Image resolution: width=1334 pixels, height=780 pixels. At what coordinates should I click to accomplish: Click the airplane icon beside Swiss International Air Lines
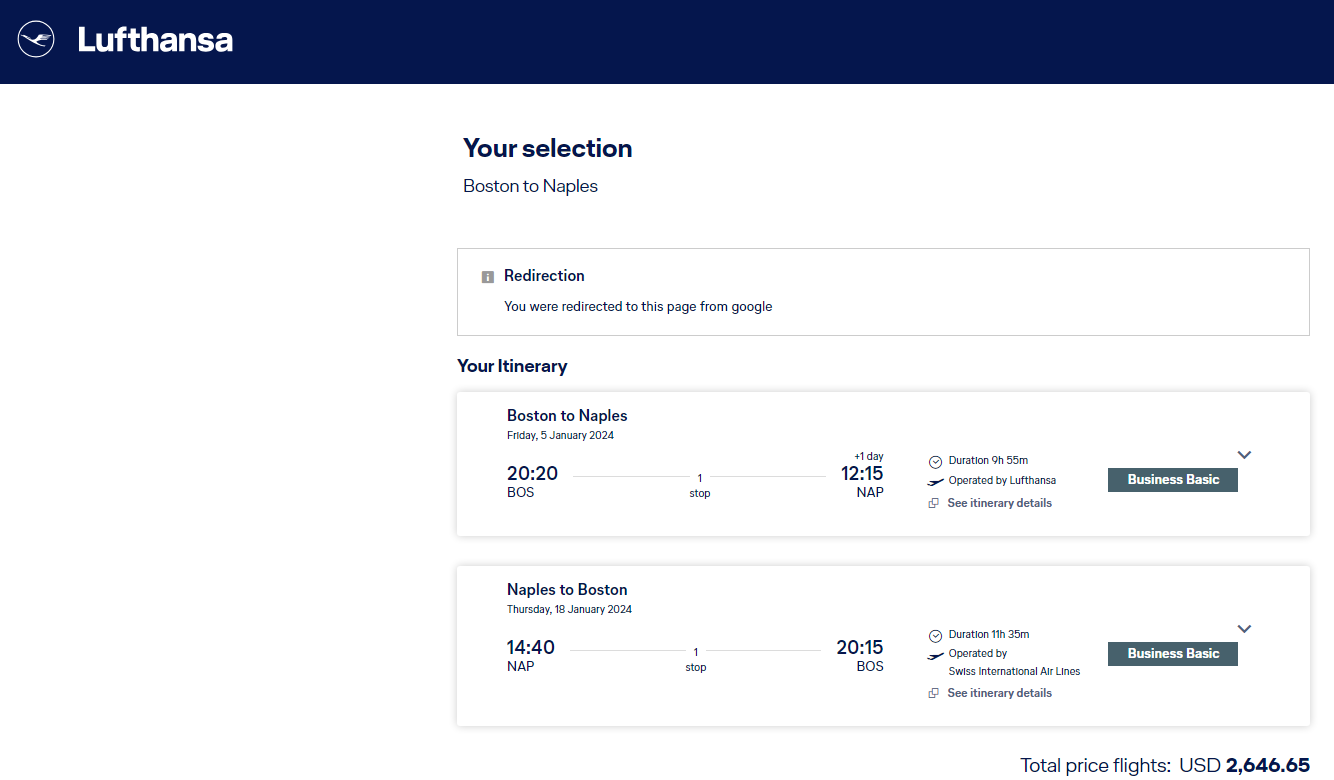click(x=935, y=656)
